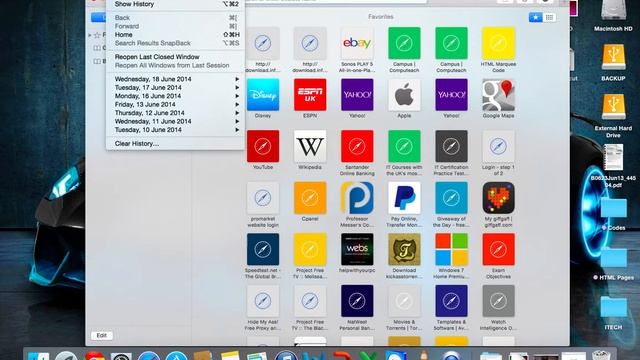Open the Download kickasstorrents favorite
Screen dimensions: 640x360
click(404, 249)
